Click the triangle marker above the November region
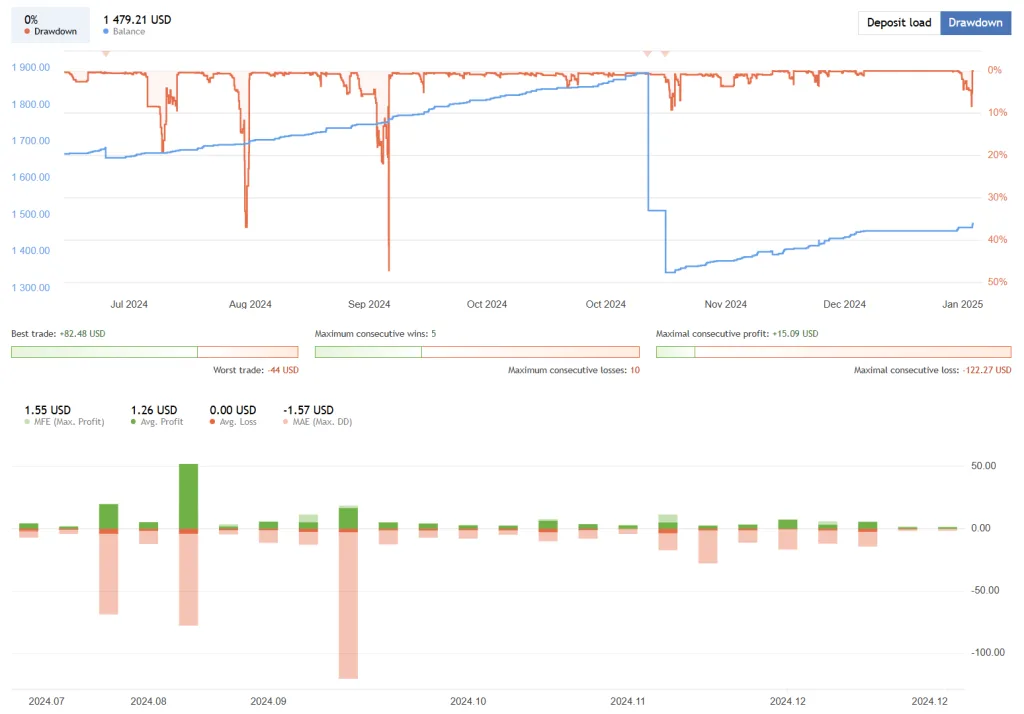1024x714 pixels. [x=647, y=53]
